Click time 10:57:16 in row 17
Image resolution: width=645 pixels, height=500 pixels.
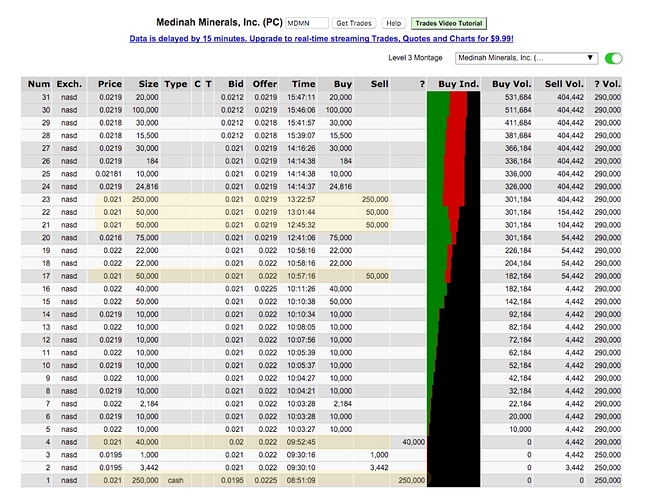301,275
